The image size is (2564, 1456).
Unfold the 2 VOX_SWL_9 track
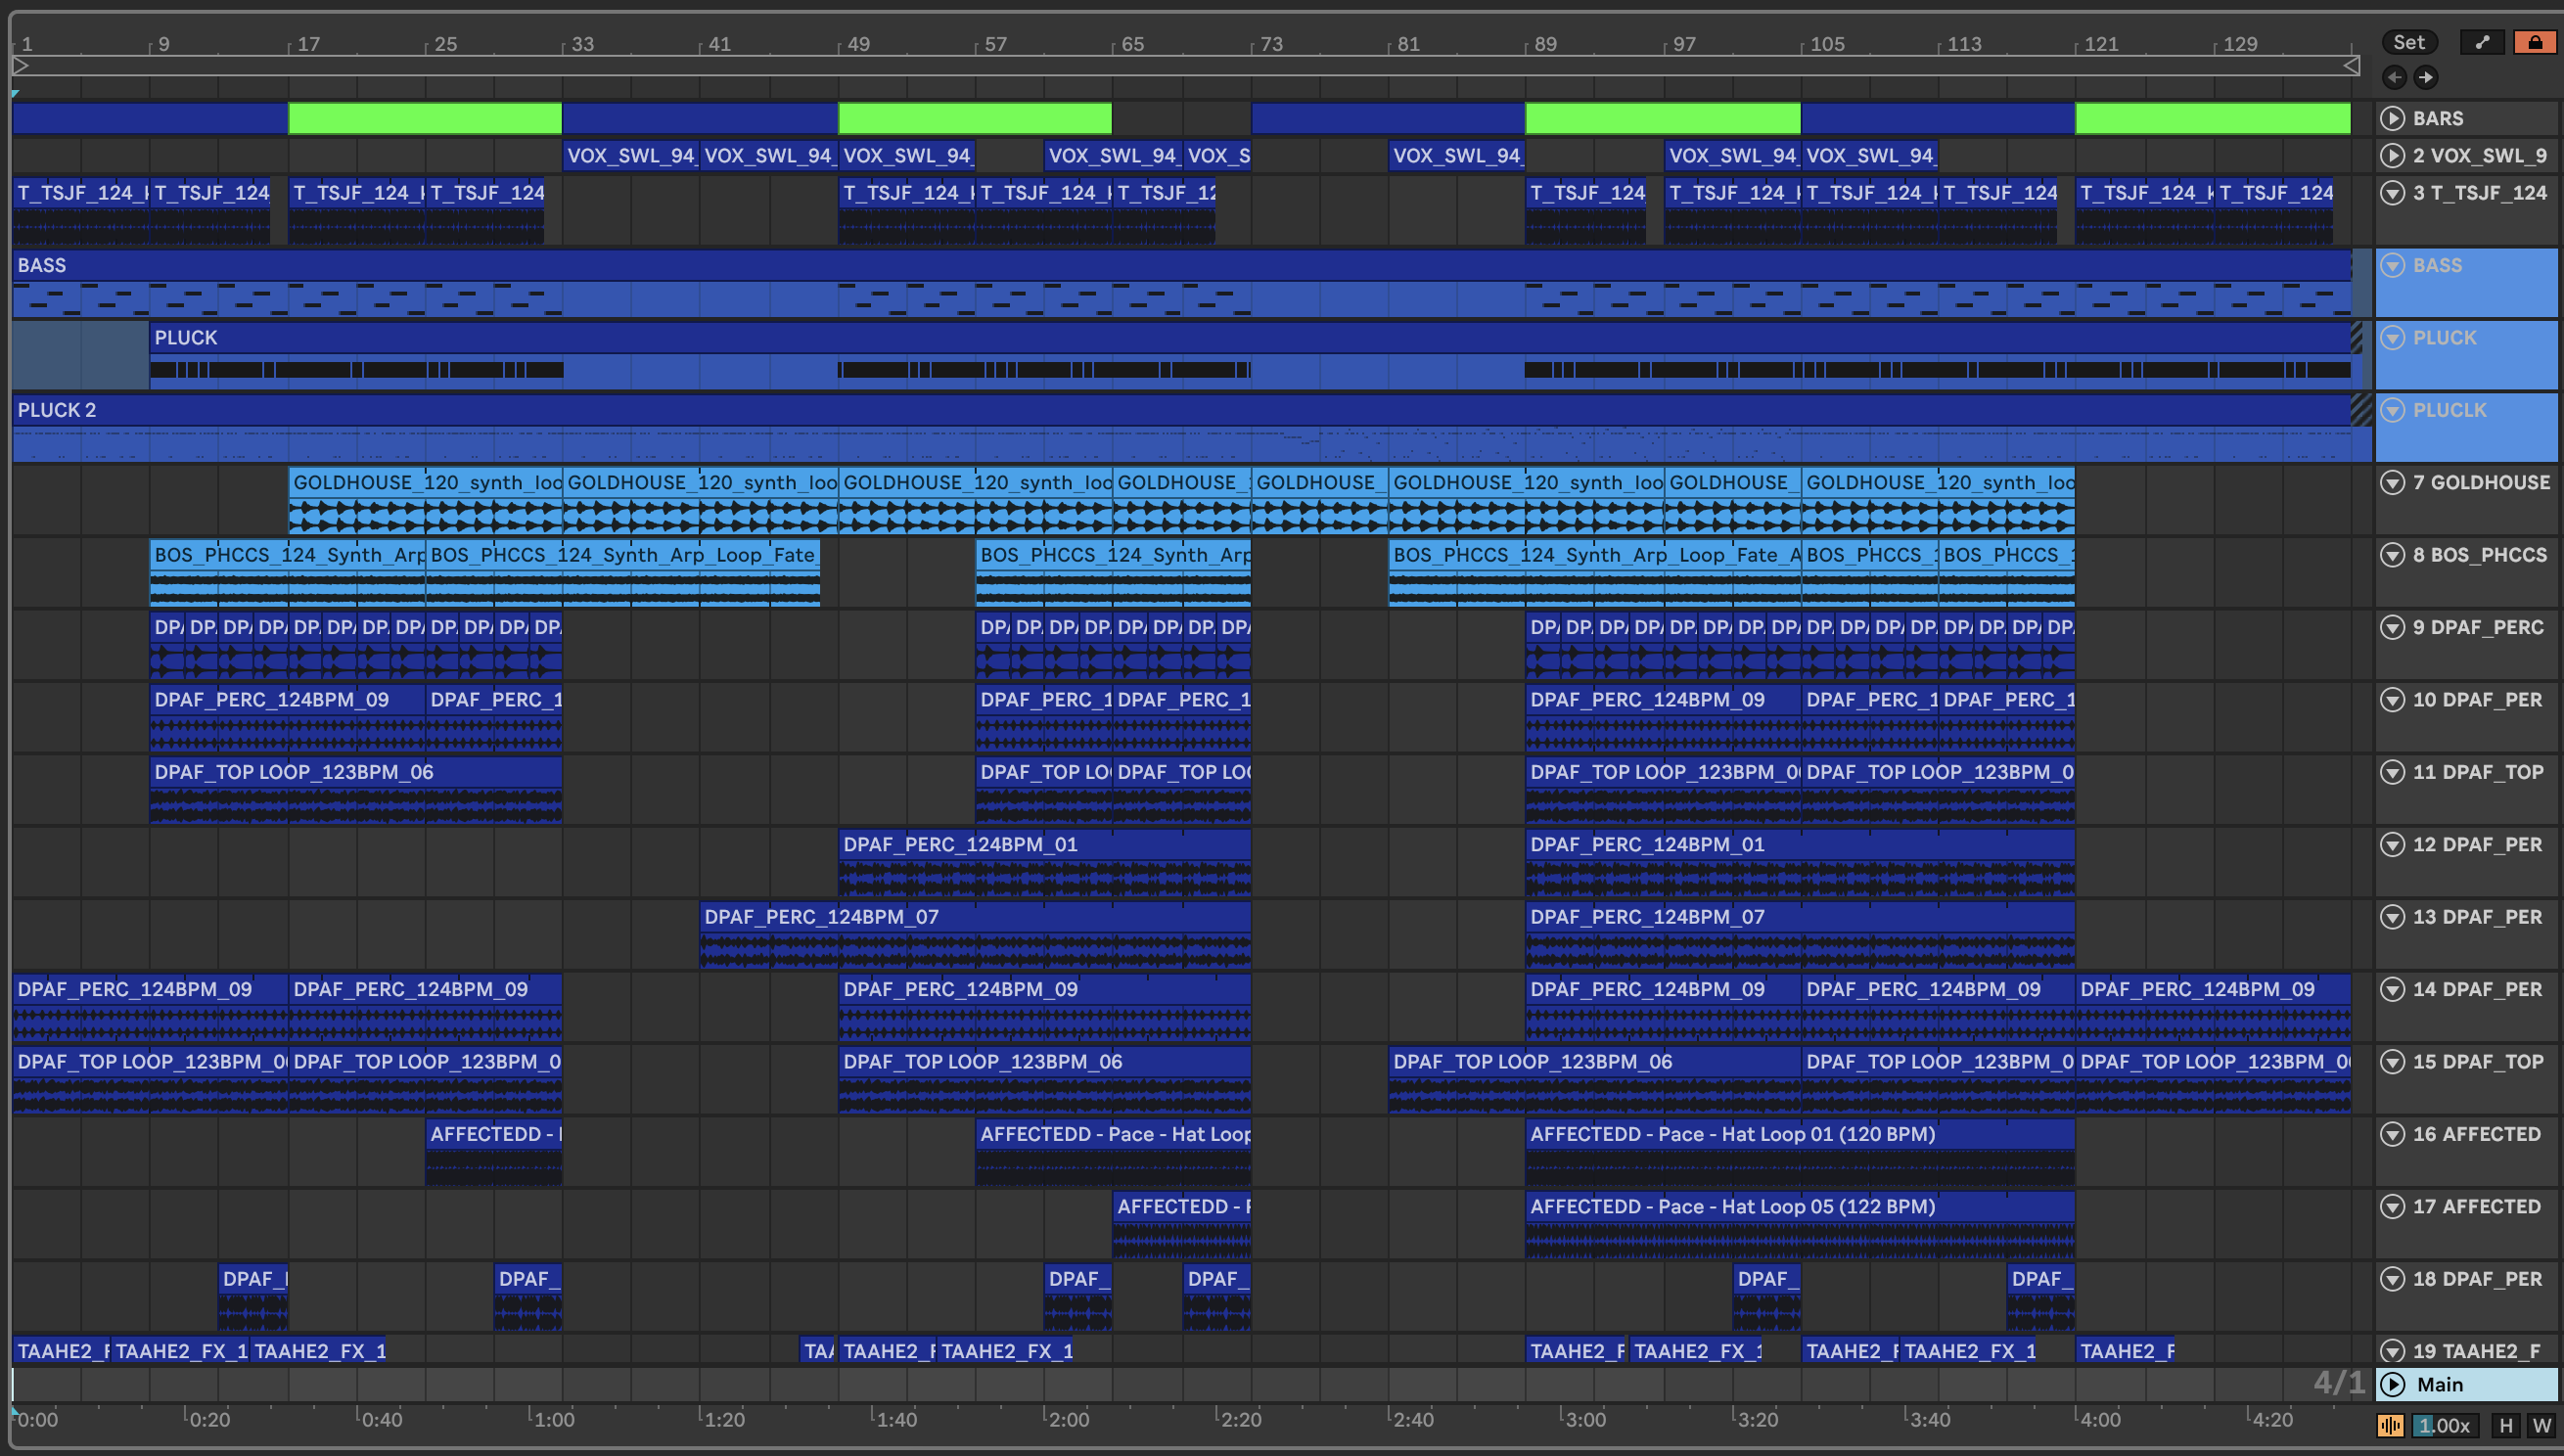pyautogui.click(x=2392, y=155)
